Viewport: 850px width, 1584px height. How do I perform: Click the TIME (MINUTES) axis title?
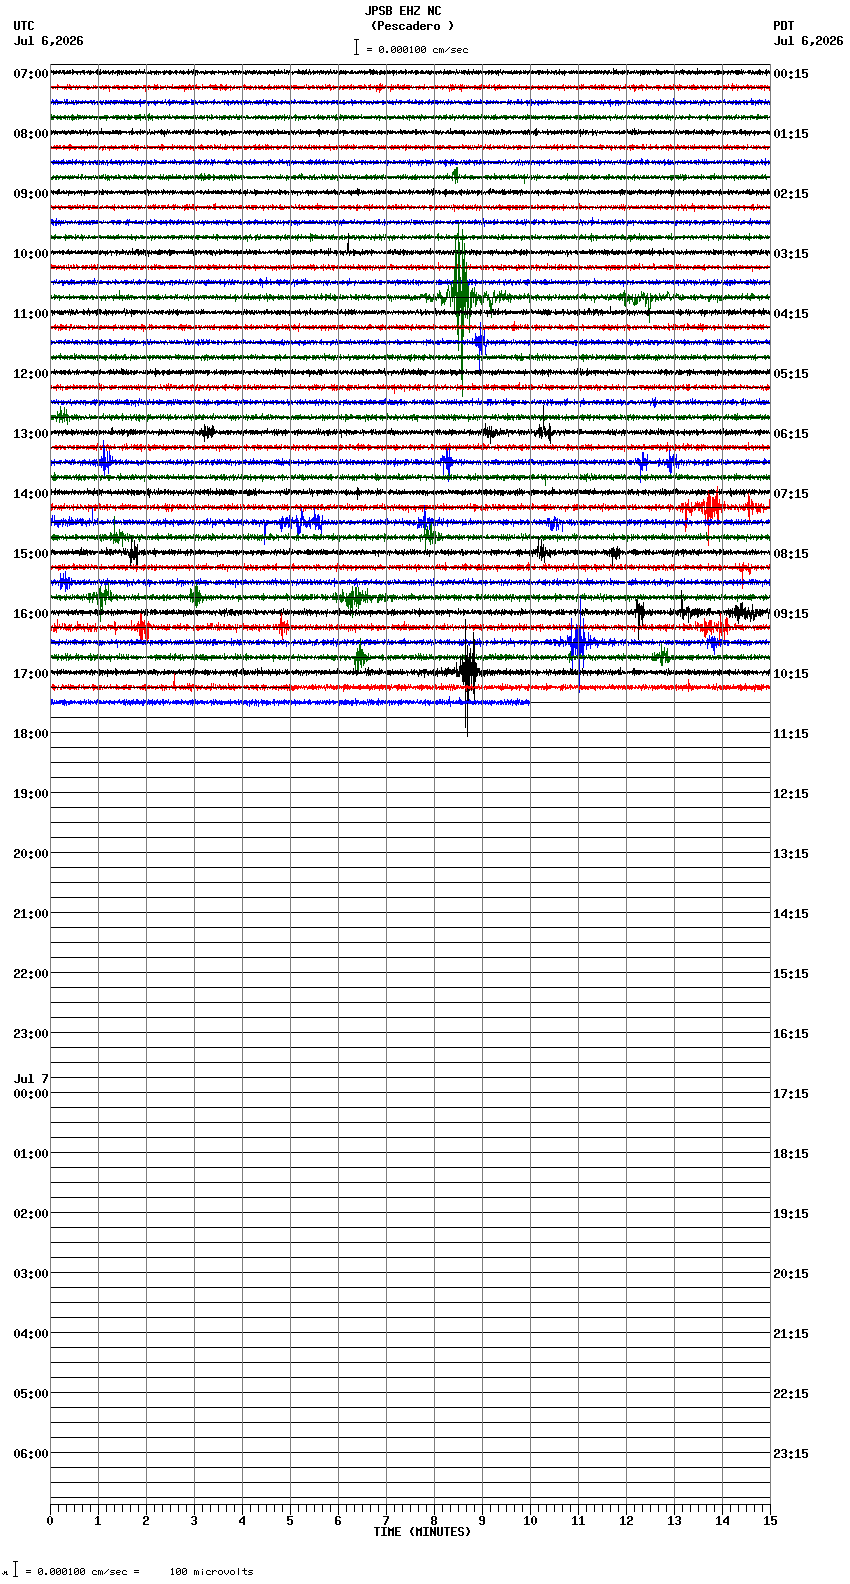tap(422, 1532)
